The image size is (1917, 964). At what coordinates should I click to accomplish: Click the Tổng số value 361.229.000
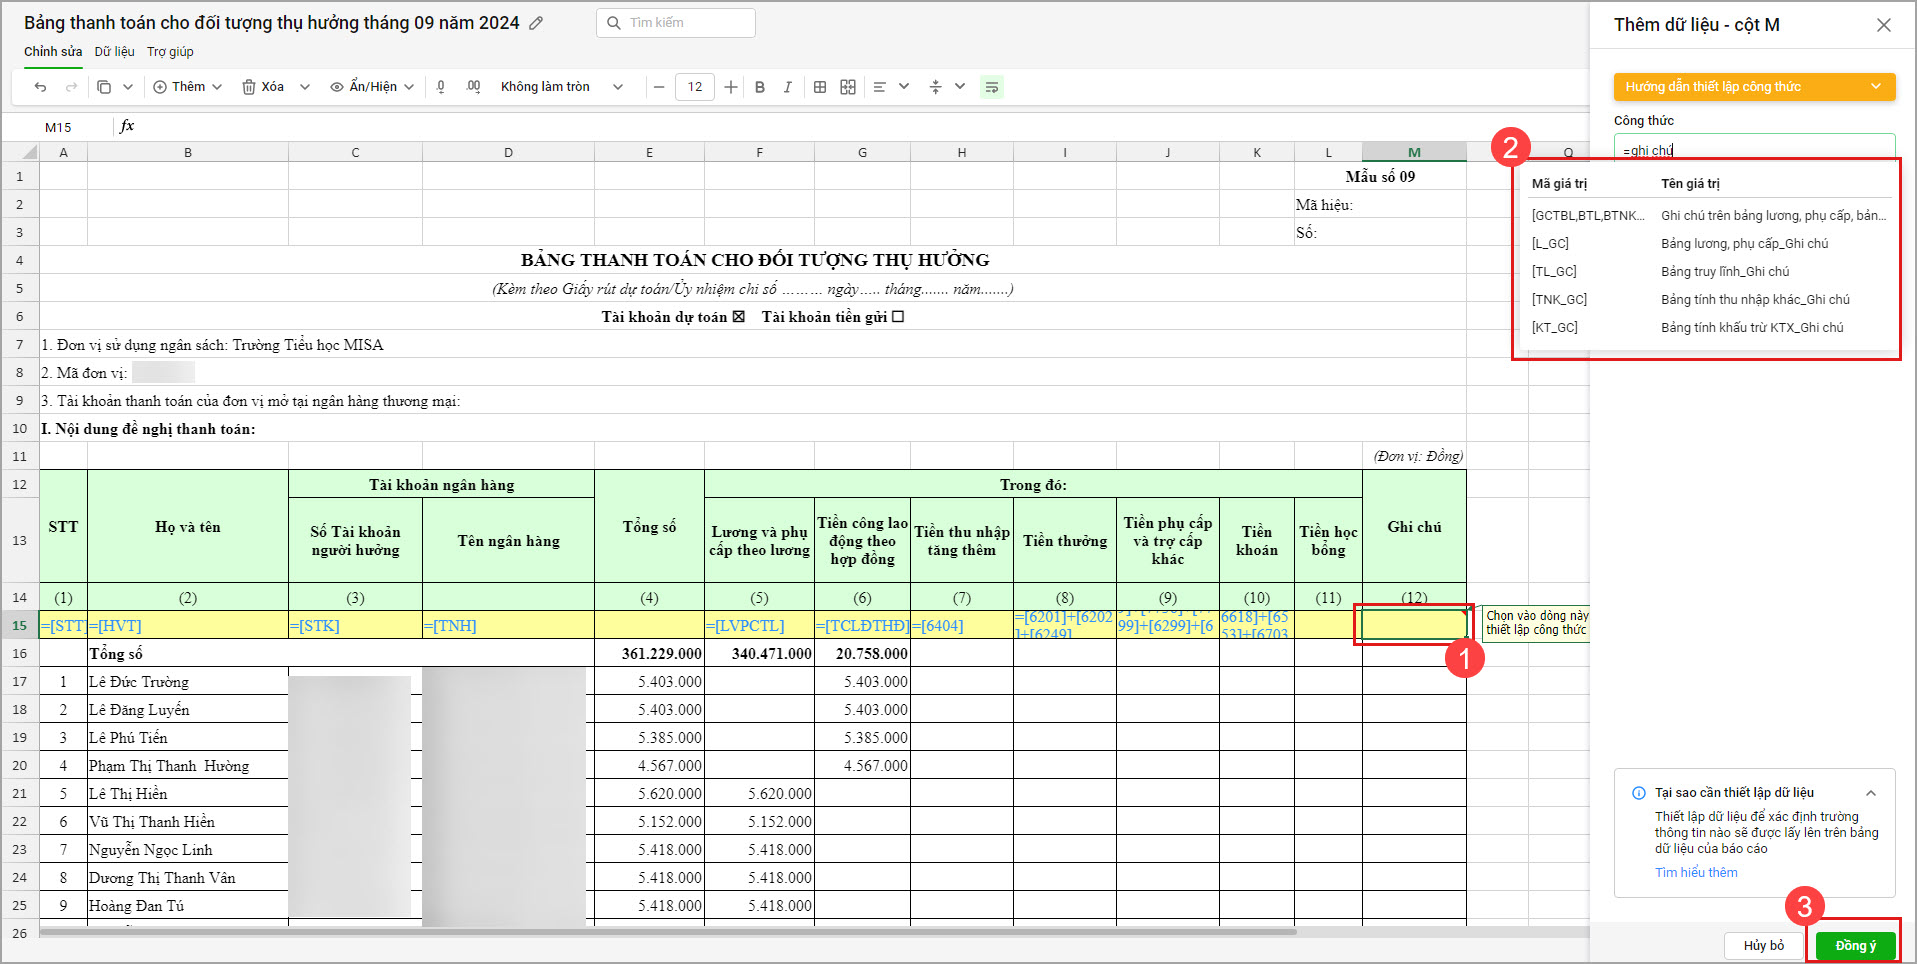(649, 654)
